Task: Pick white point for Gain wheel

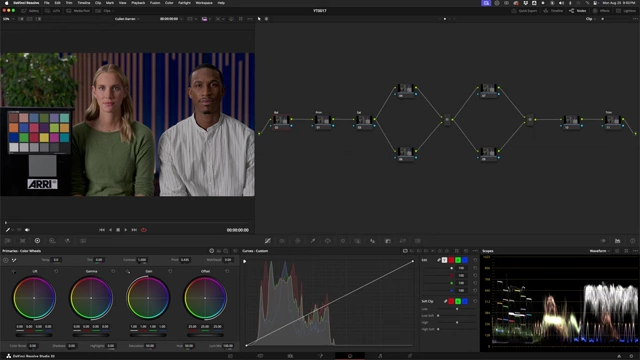Action: [128, 271]
